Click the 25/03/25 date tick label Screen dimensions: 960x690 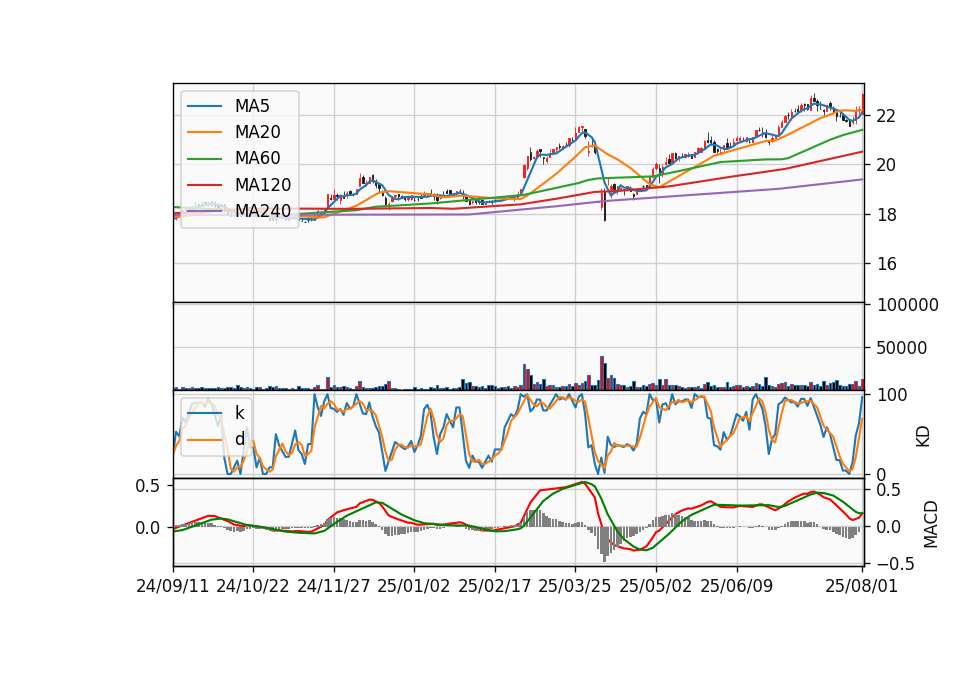click(x=575, y=587)
